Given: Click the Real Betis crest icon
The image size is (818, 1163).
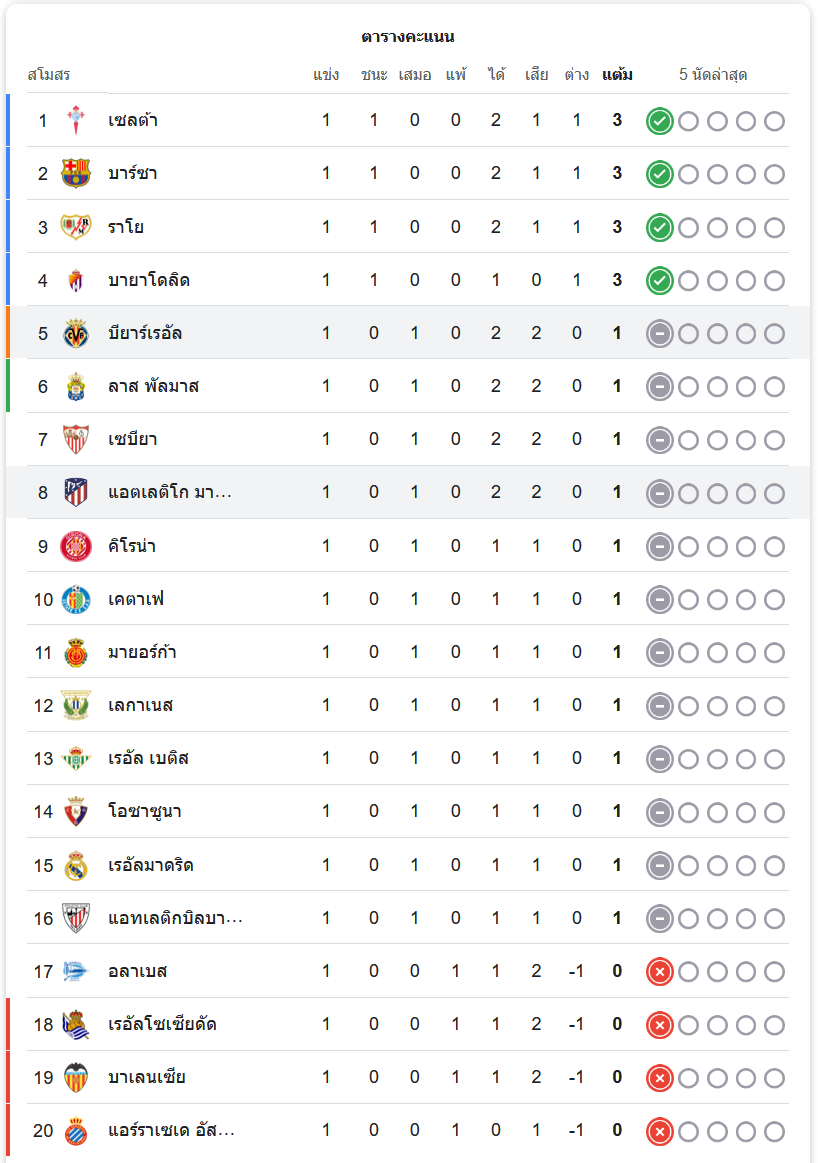Looking at the screenshot, I should (76, 758).
